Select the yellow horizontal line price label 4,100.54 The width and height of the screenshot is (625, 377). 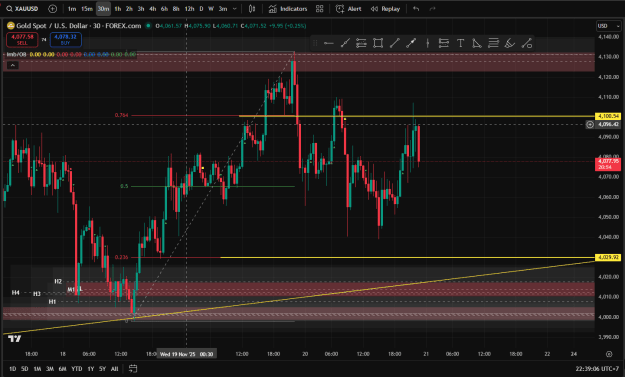click(608, 116)
